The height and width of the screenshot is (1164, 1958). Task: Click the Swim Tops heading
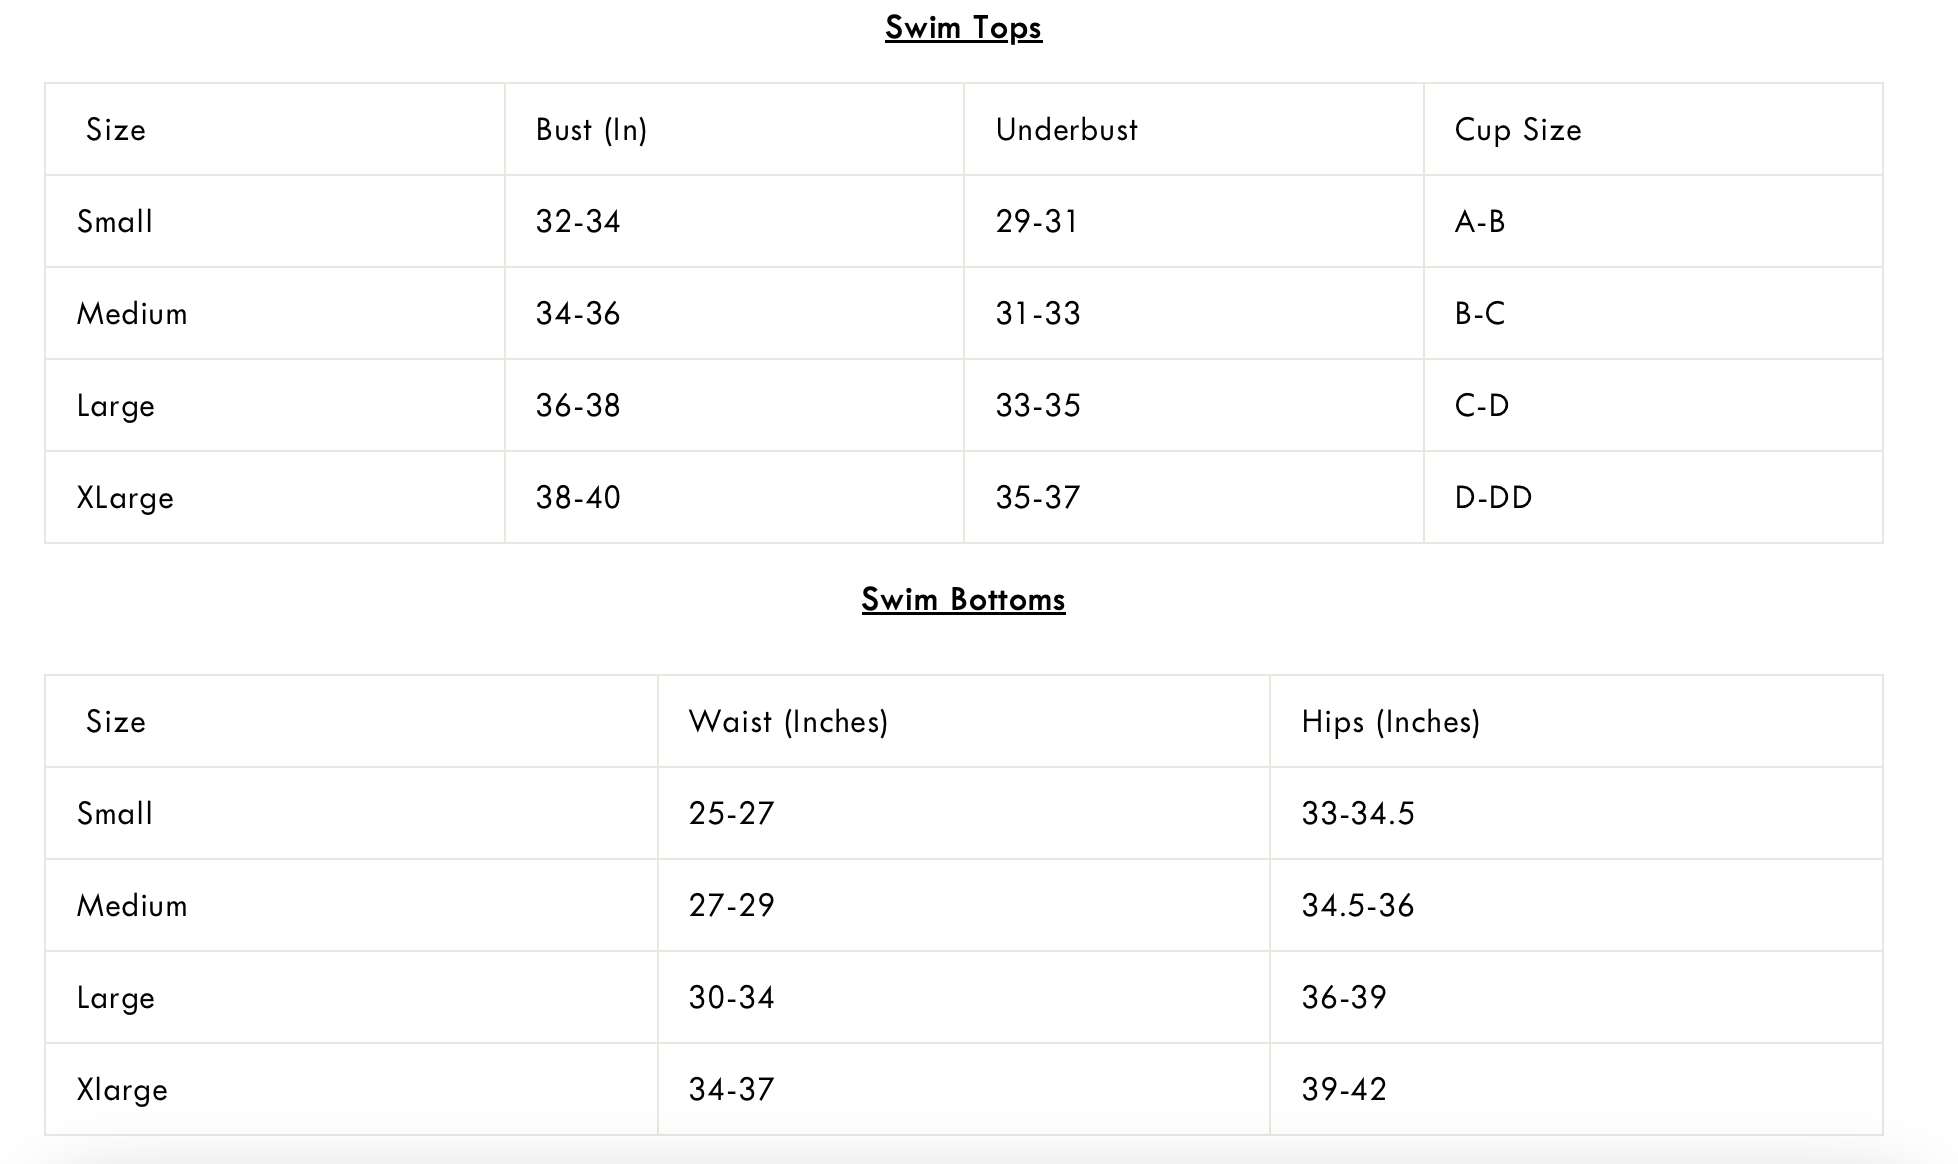(x=963, y=28)
